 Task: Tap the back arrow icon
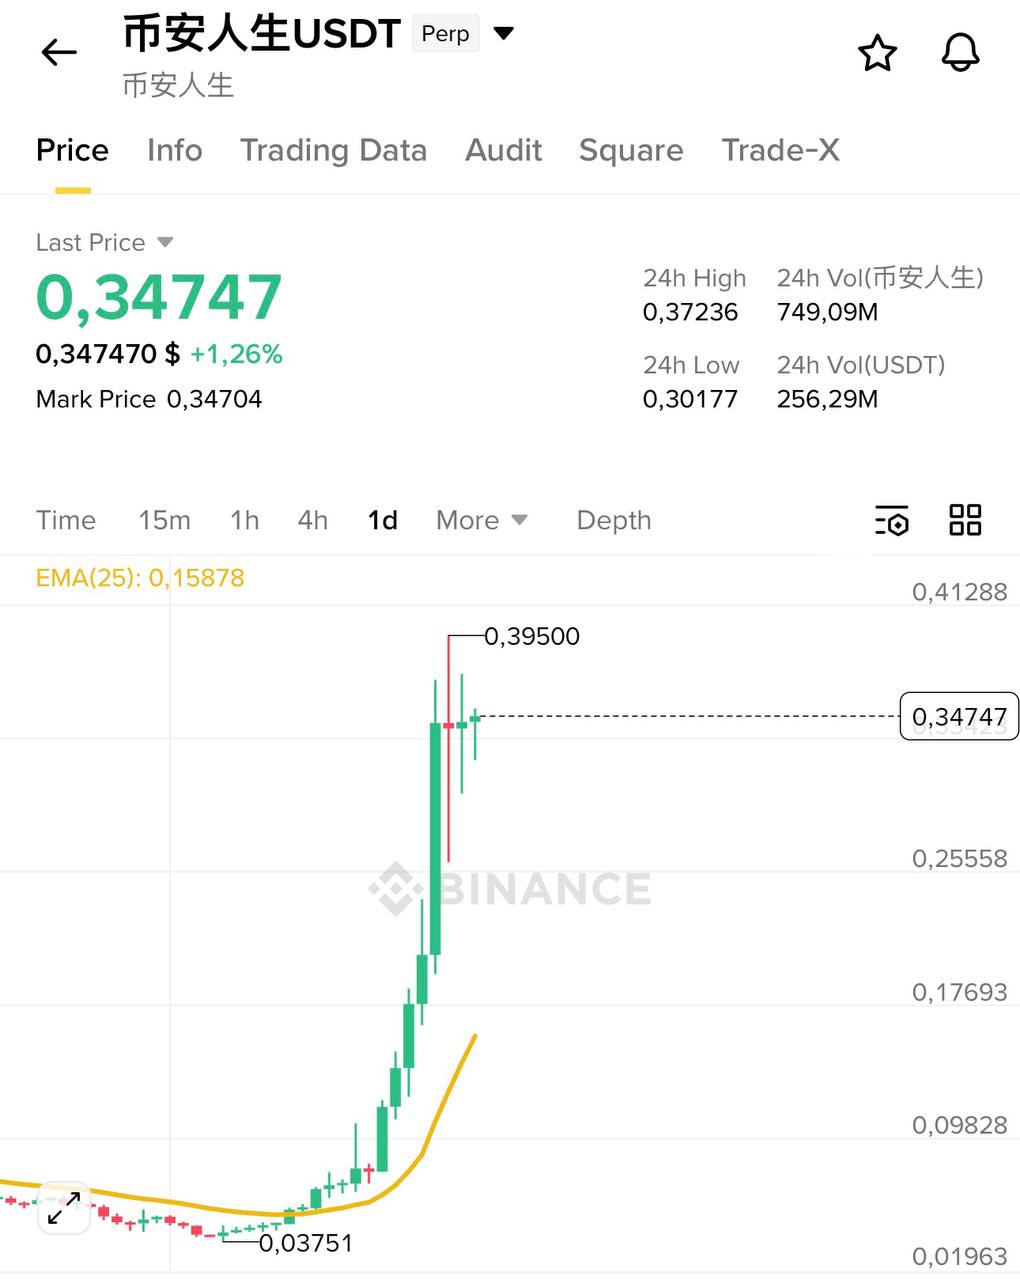click(59, 52)
